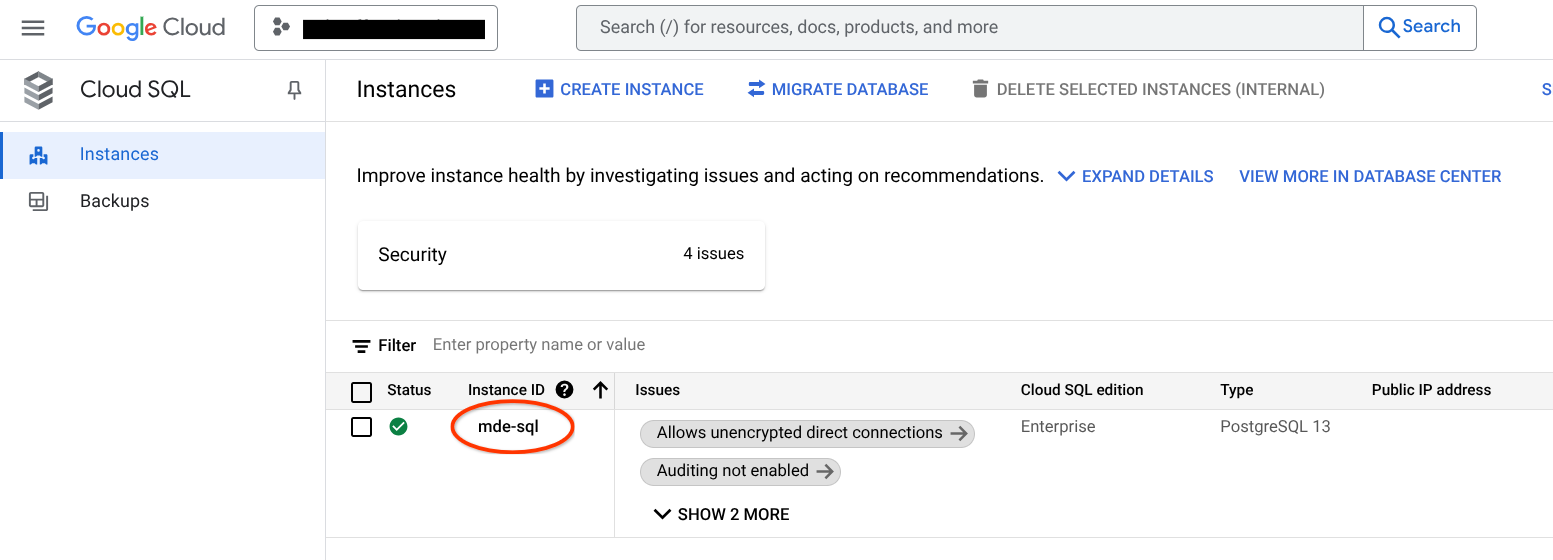Open VIEW MORE IN DATABASE CENTER link
The height and width of the screenshot is (560, 1553).
tap(1370, 176)
